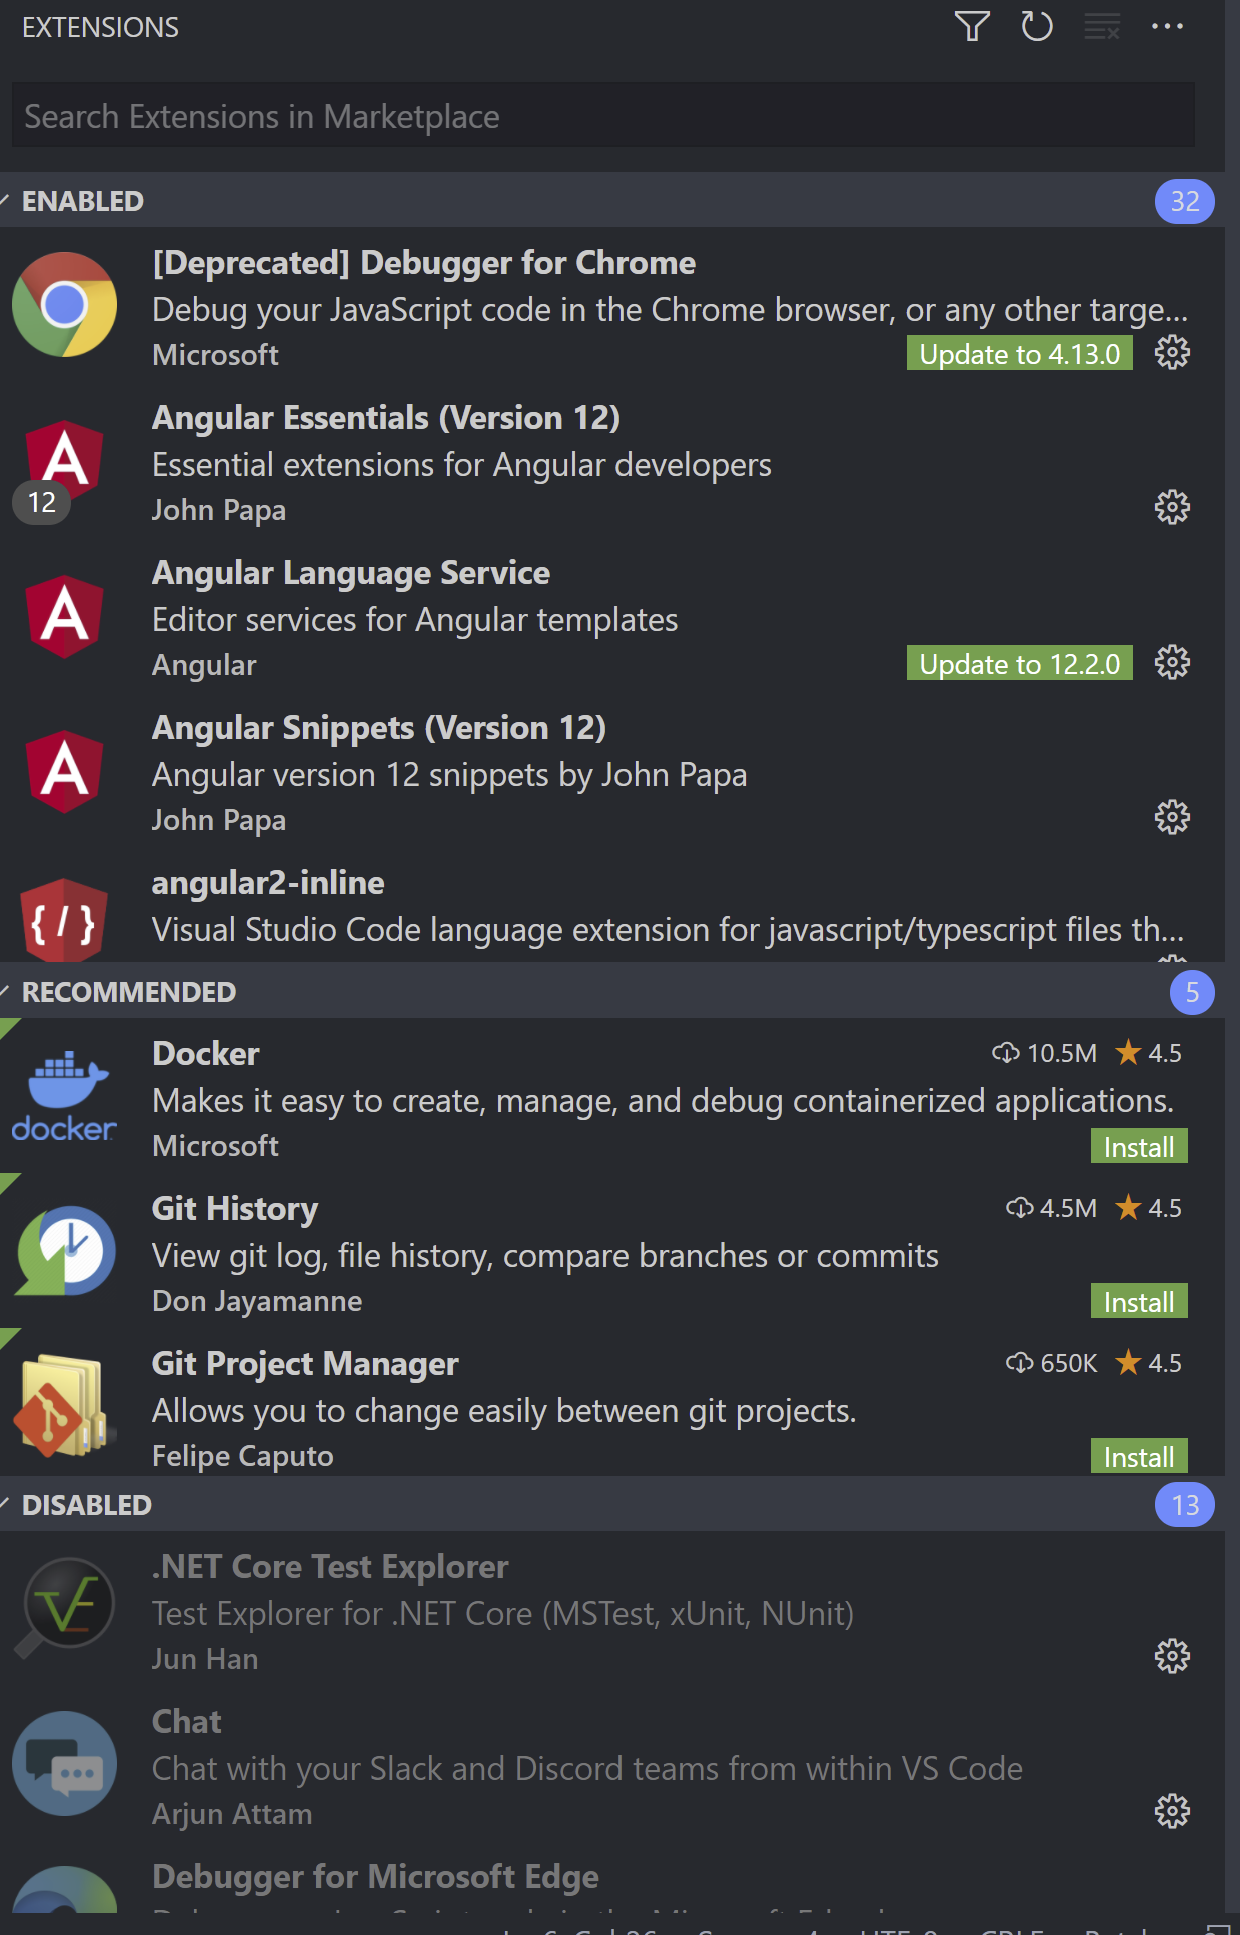Select Angular Snippets (Version 12) title
Viewport: 1240px width, 1935px height.
[x=379, y=728]
